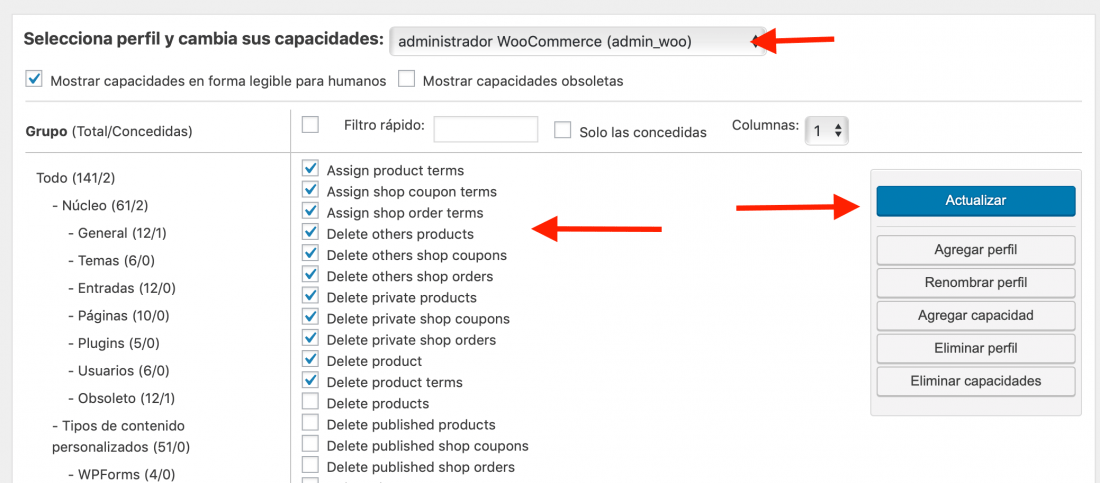Open the role selector dropdown admin_woo
Screen dimensions: 1100x483
coord(577,41)
